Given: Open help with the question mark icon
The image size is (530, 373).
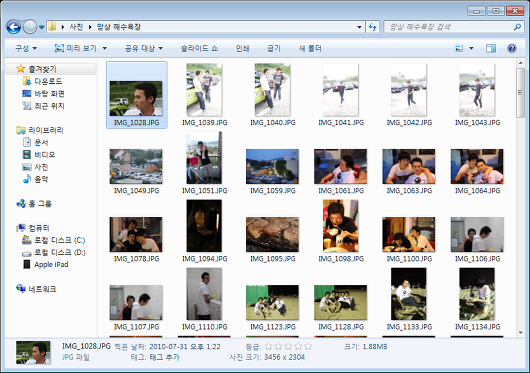Looking at the screenshot, I should tap(512, 48).
